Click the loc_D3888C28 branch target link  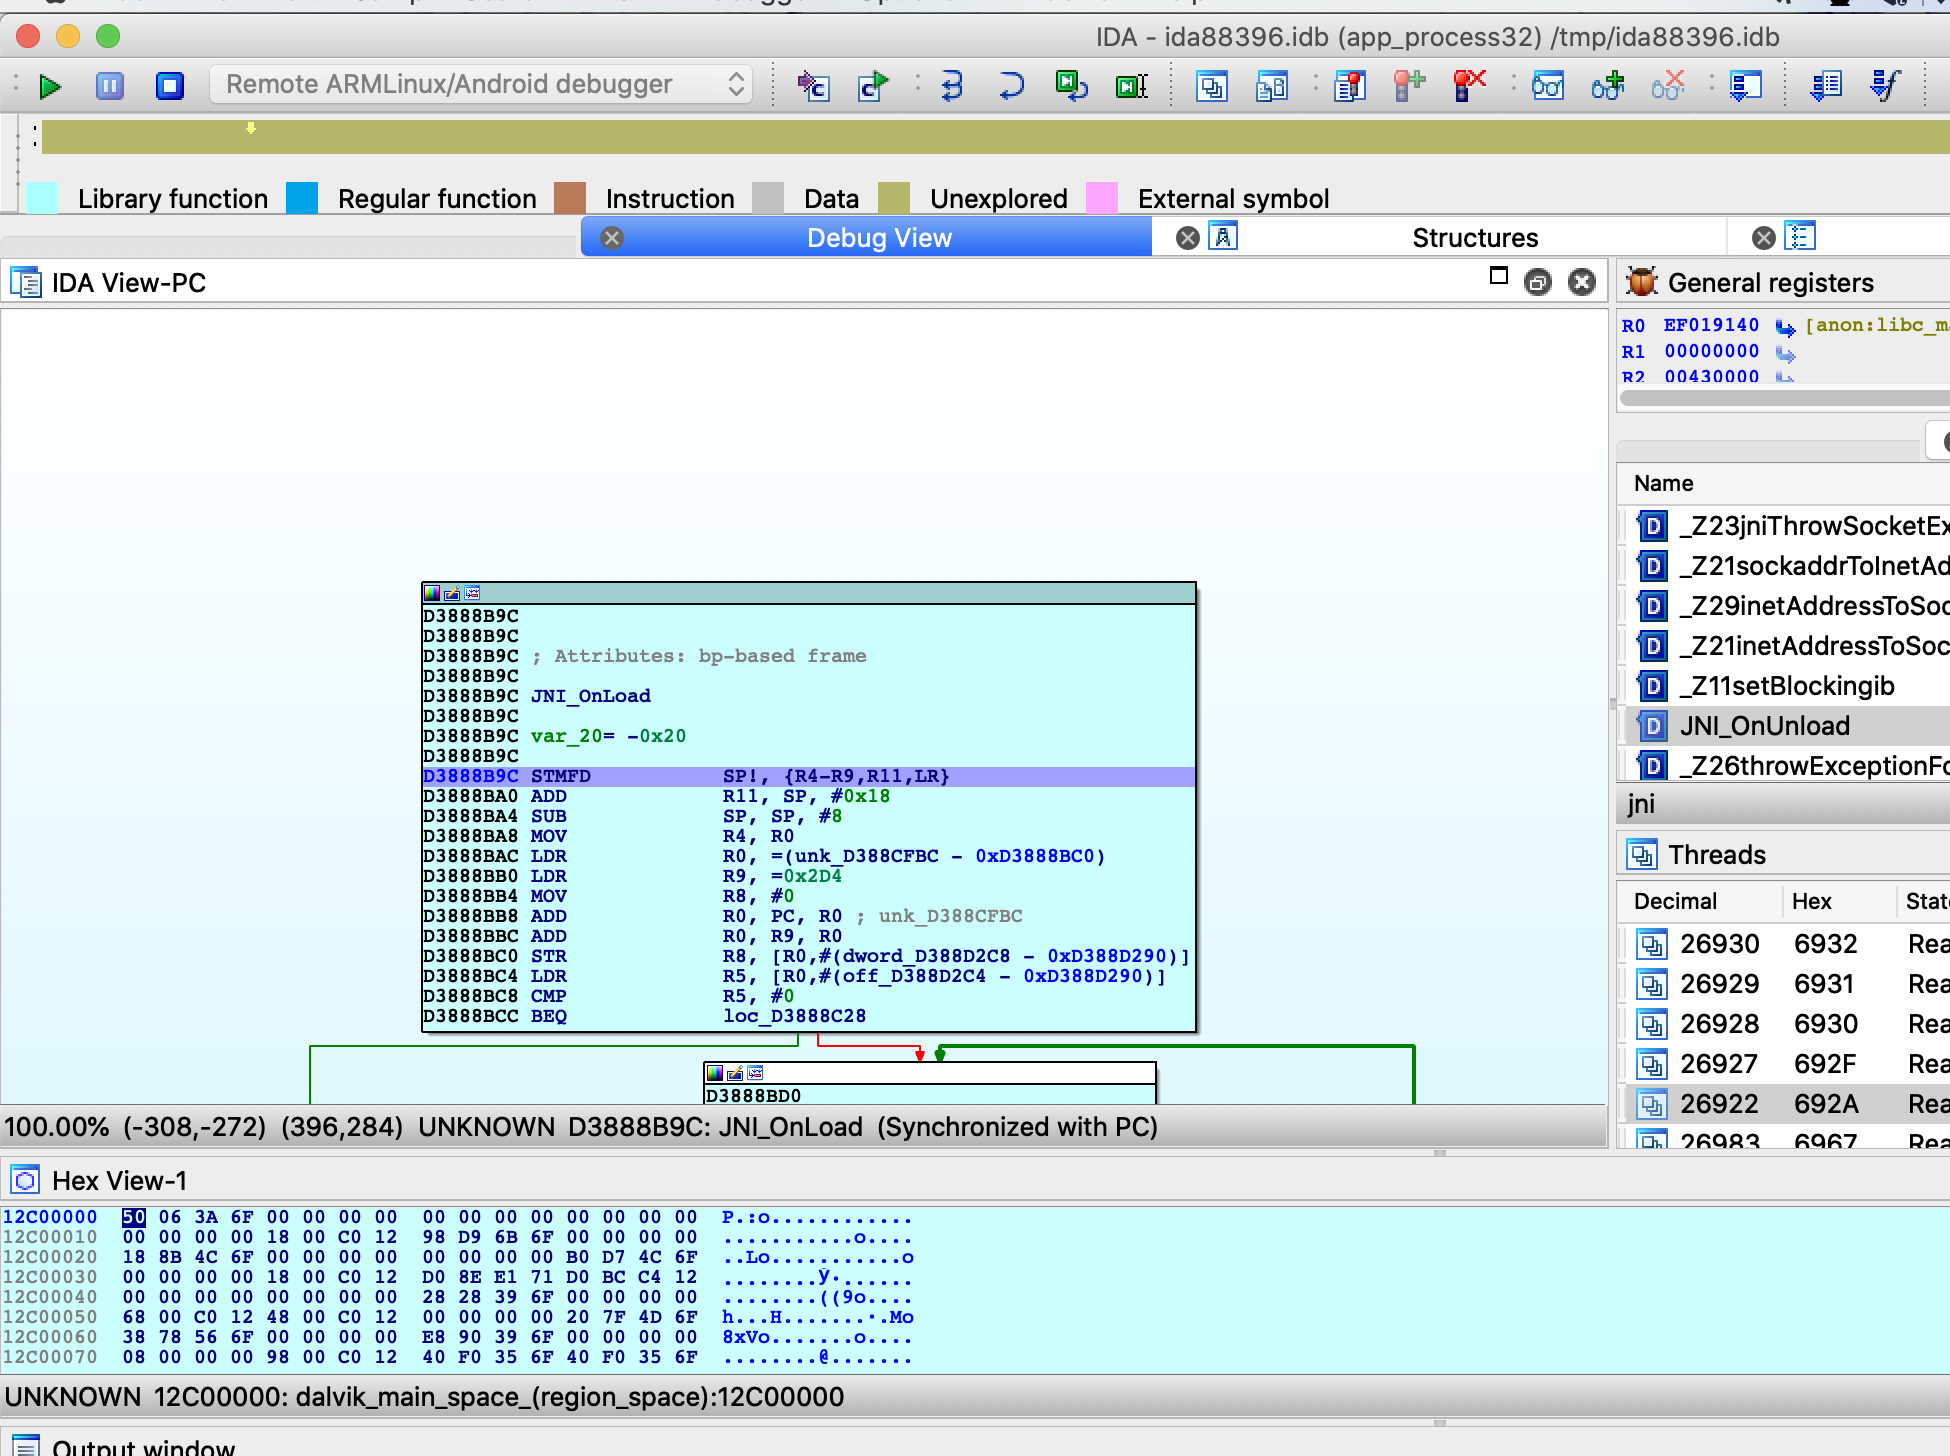click(794, 1016)
